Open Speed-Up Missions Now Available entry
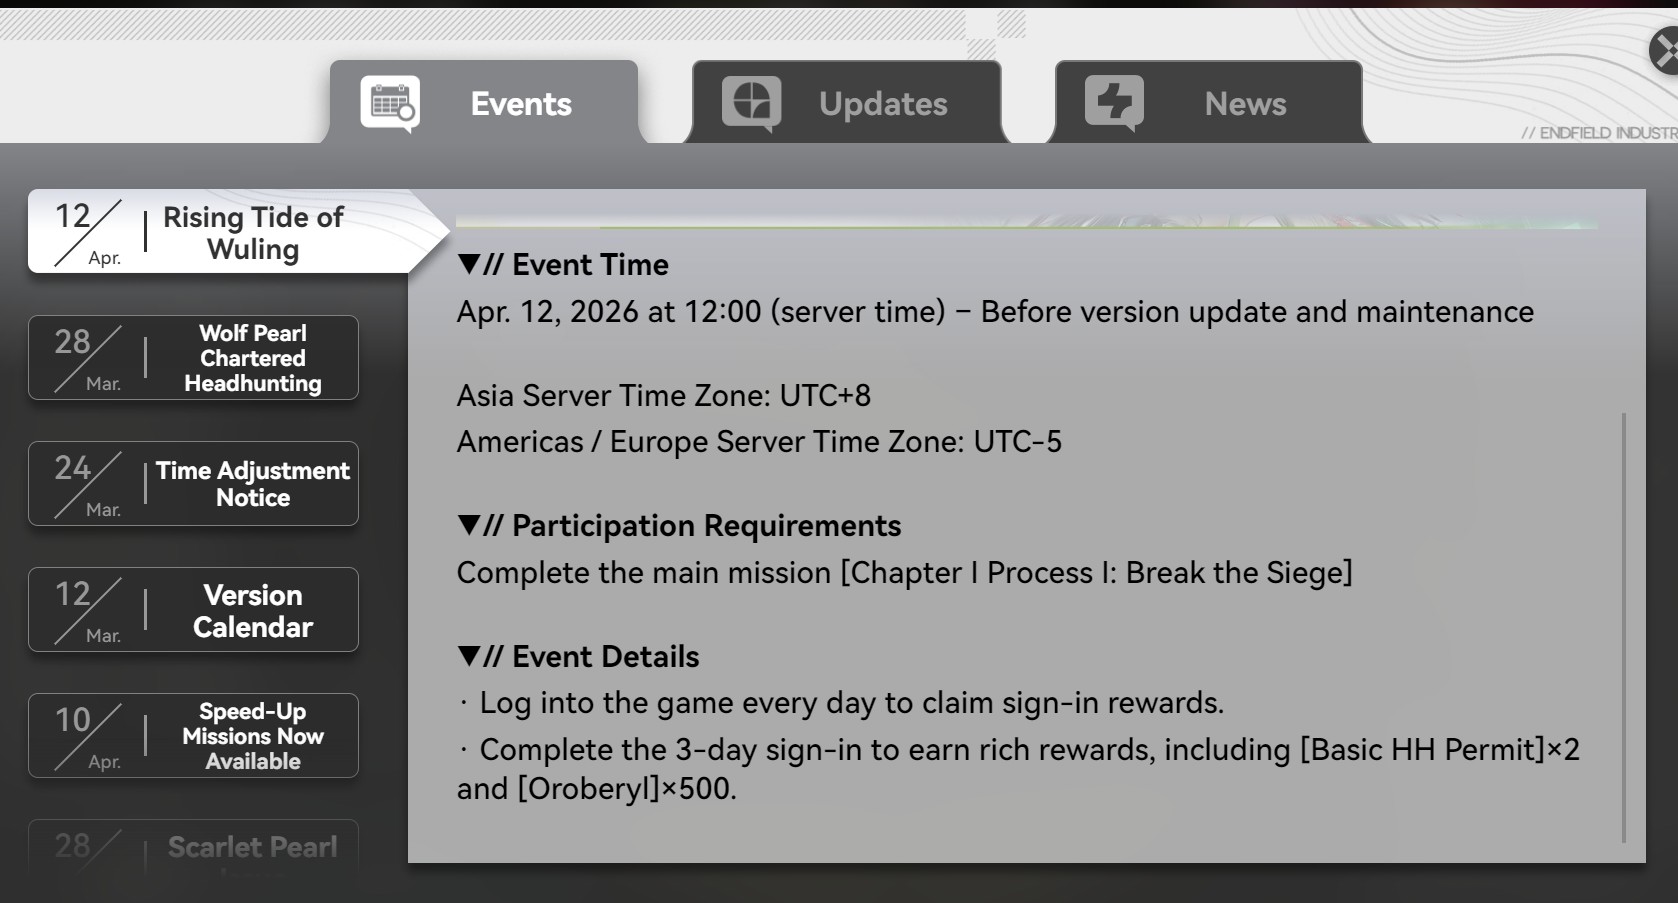Viewport: 1678px width, 903px height. click(193, 736)
